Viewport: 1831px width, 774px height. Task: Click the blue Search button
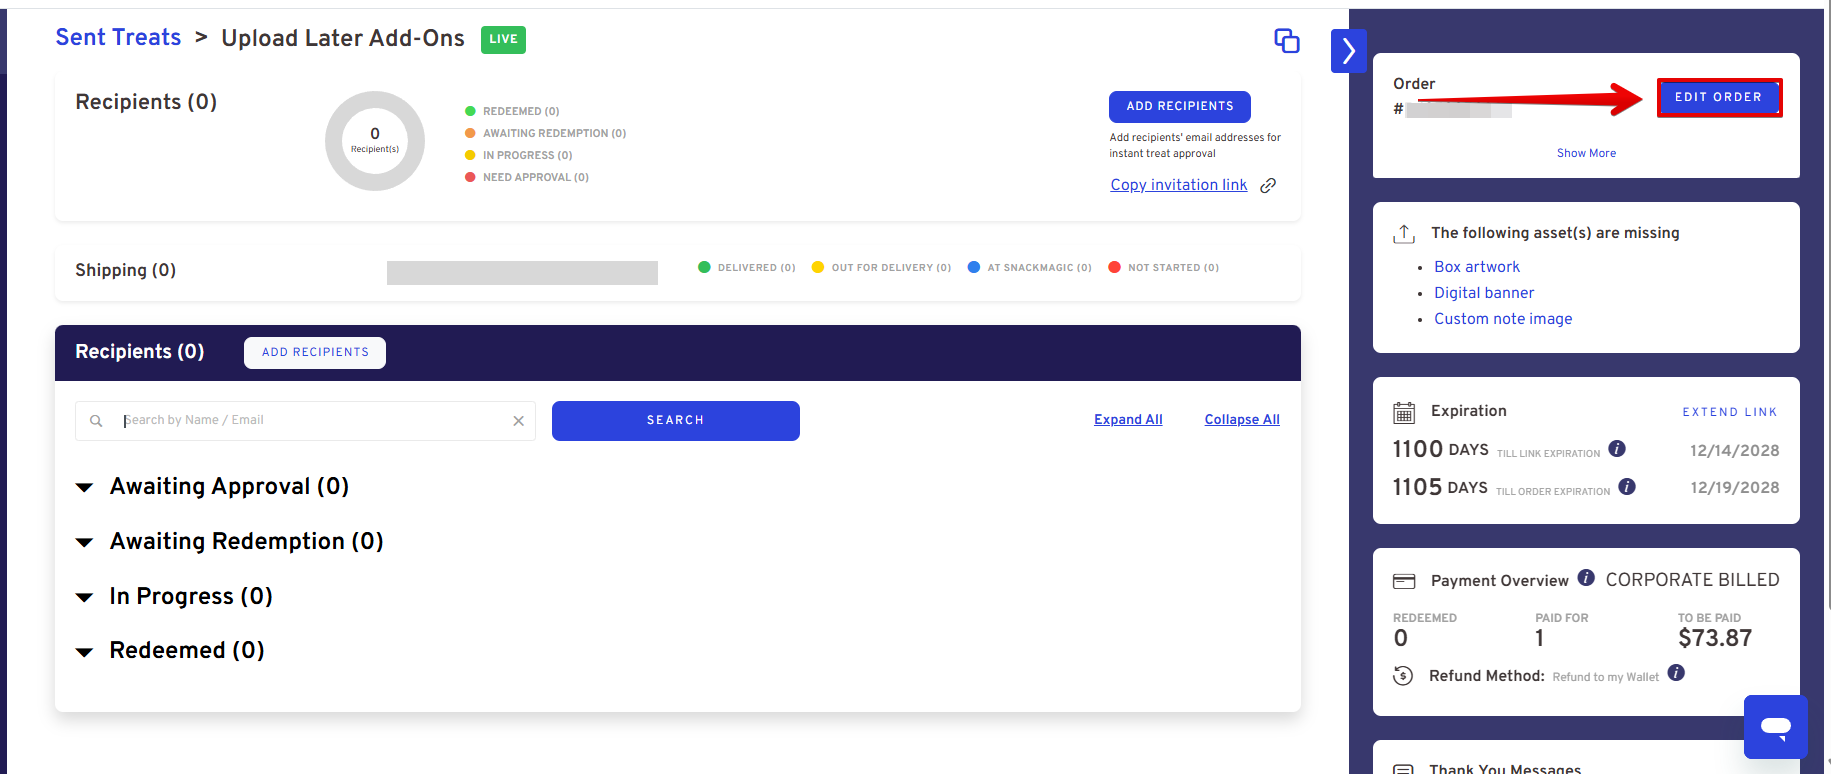pos(675,421)
